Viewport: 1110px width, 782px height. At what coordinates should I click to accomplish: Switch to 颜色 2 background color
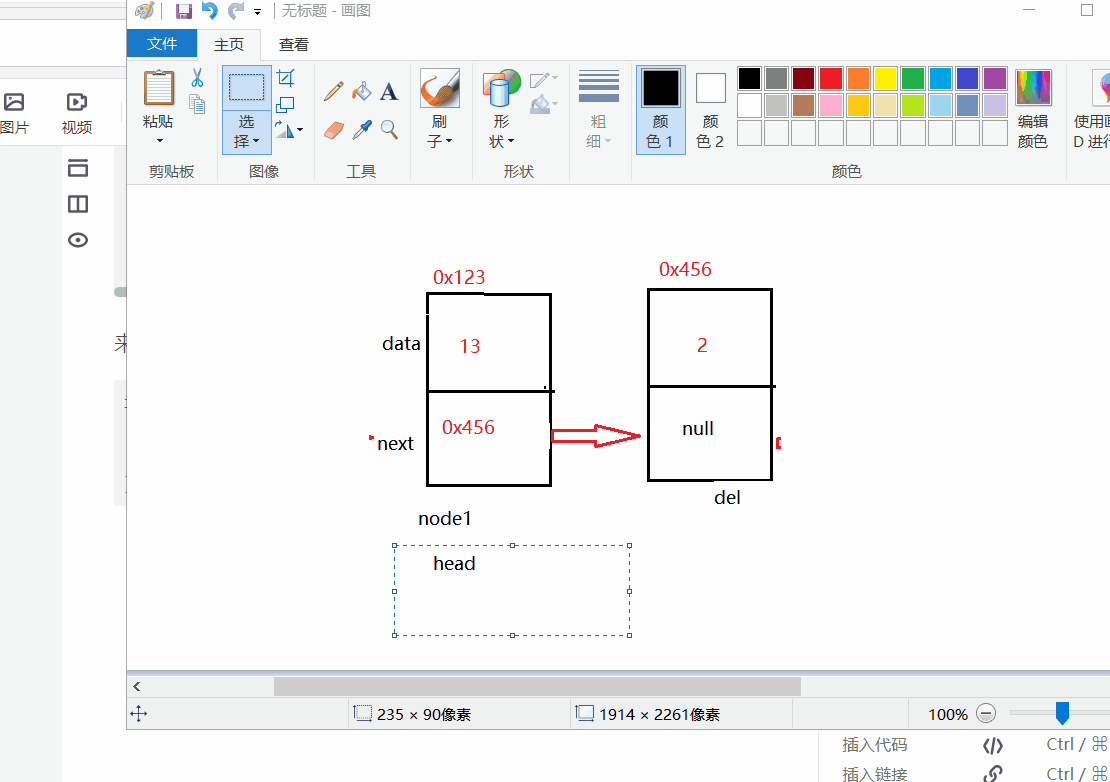point(710,108)
